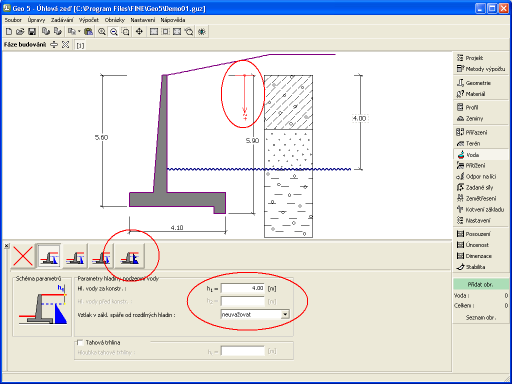Click the Seznam obr. button
Screen dimensions: 512x384
(480, 317)
